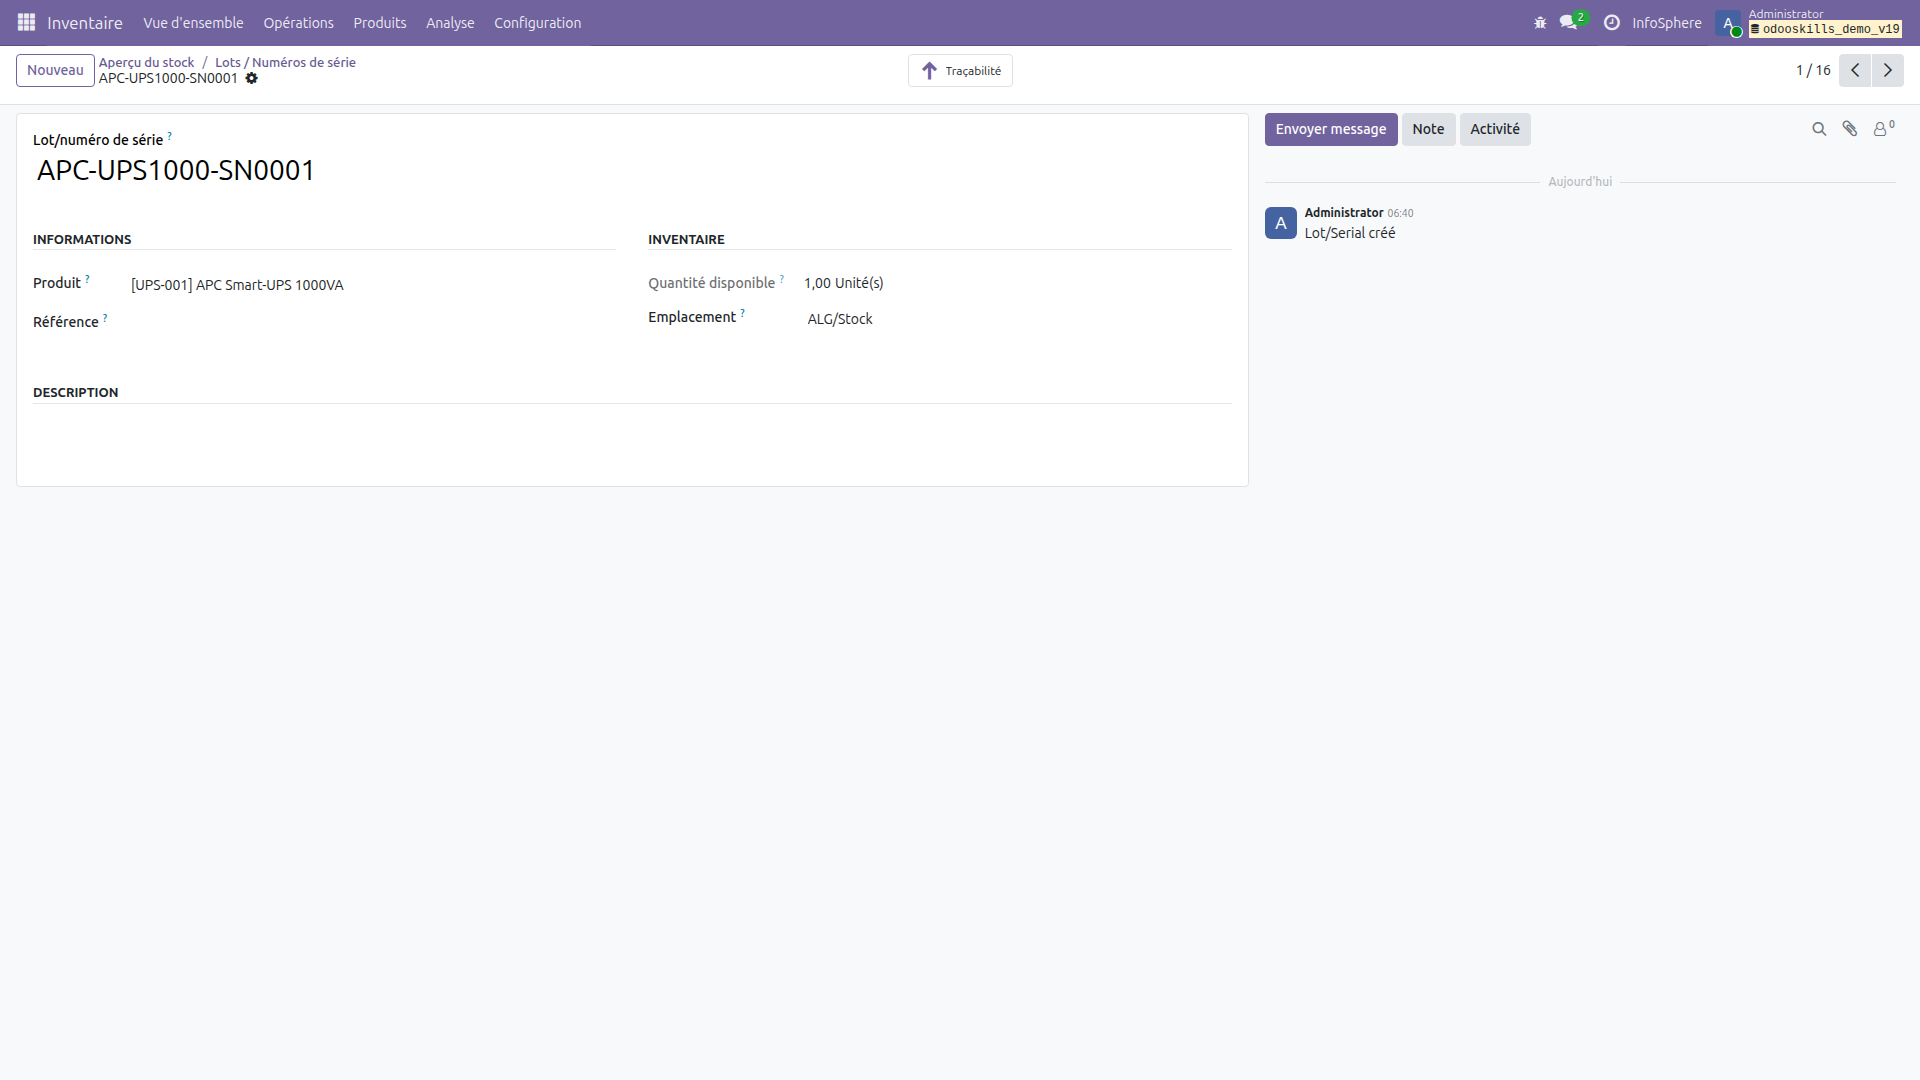Screen dimensions: 1920x1080
Task: Click the Envoyer message button
Action: tap(1330, 129)
